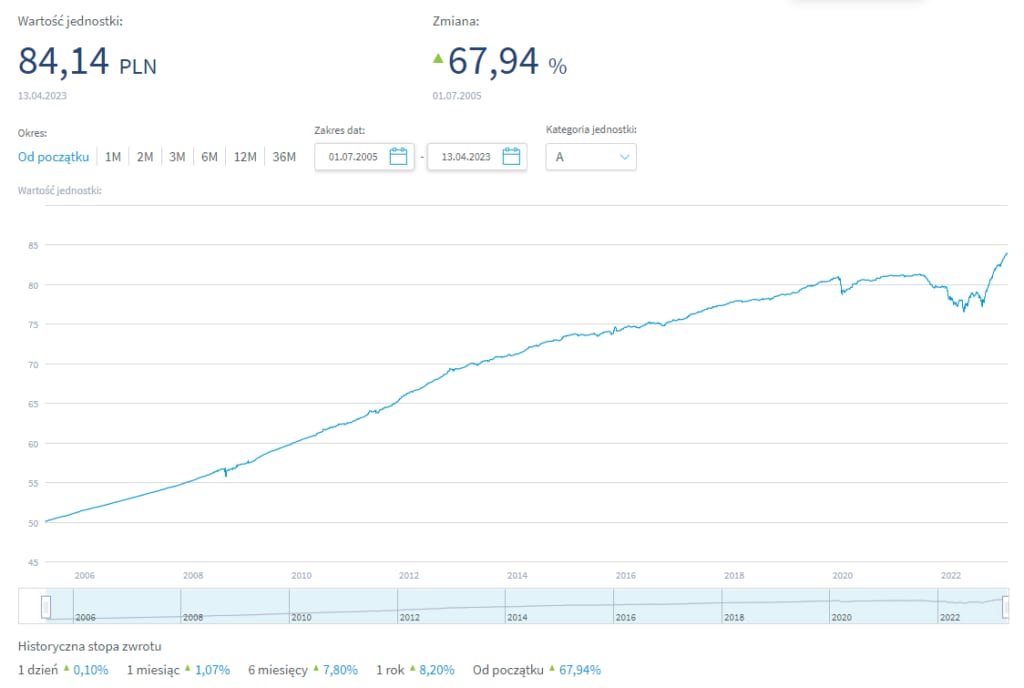Viewport: 1024px width, 688px height.
Task: Click the chart line's 2020 dip
Action: [x=842, y=292]
